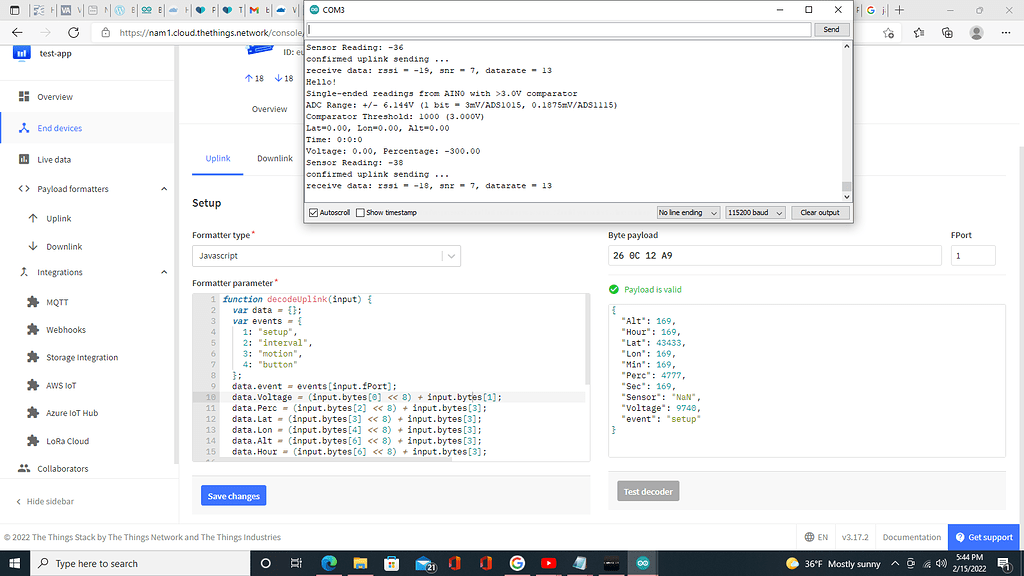The height and width of the screenshot is (576, 1024).
Task: Open the EN language selector
Action: [816, 537]
